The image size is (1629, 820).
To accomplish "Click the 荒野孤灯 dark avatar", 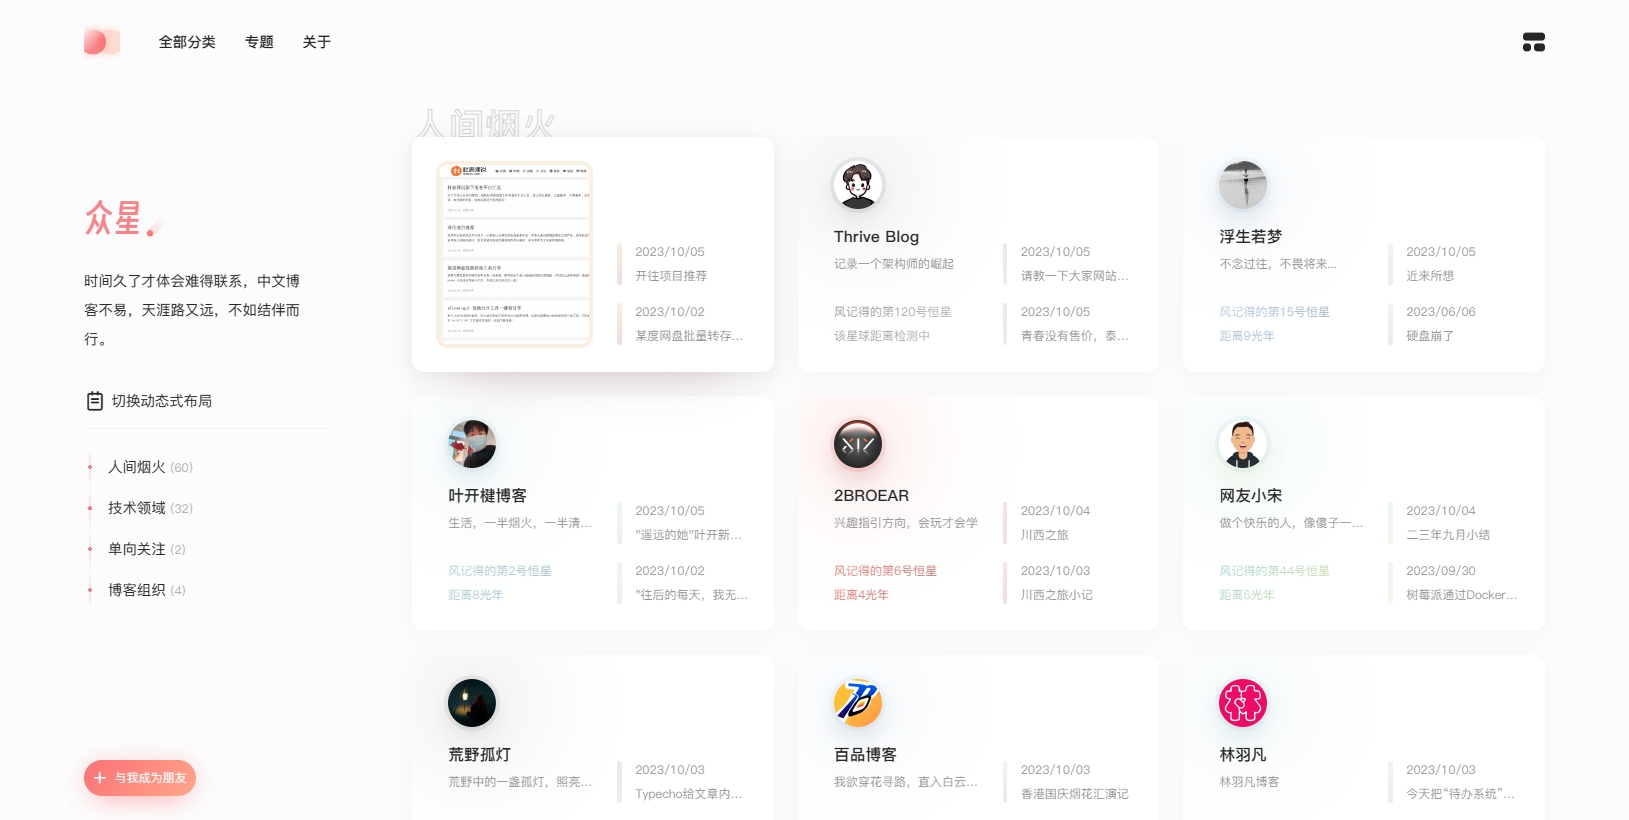I will click(472, 703).
